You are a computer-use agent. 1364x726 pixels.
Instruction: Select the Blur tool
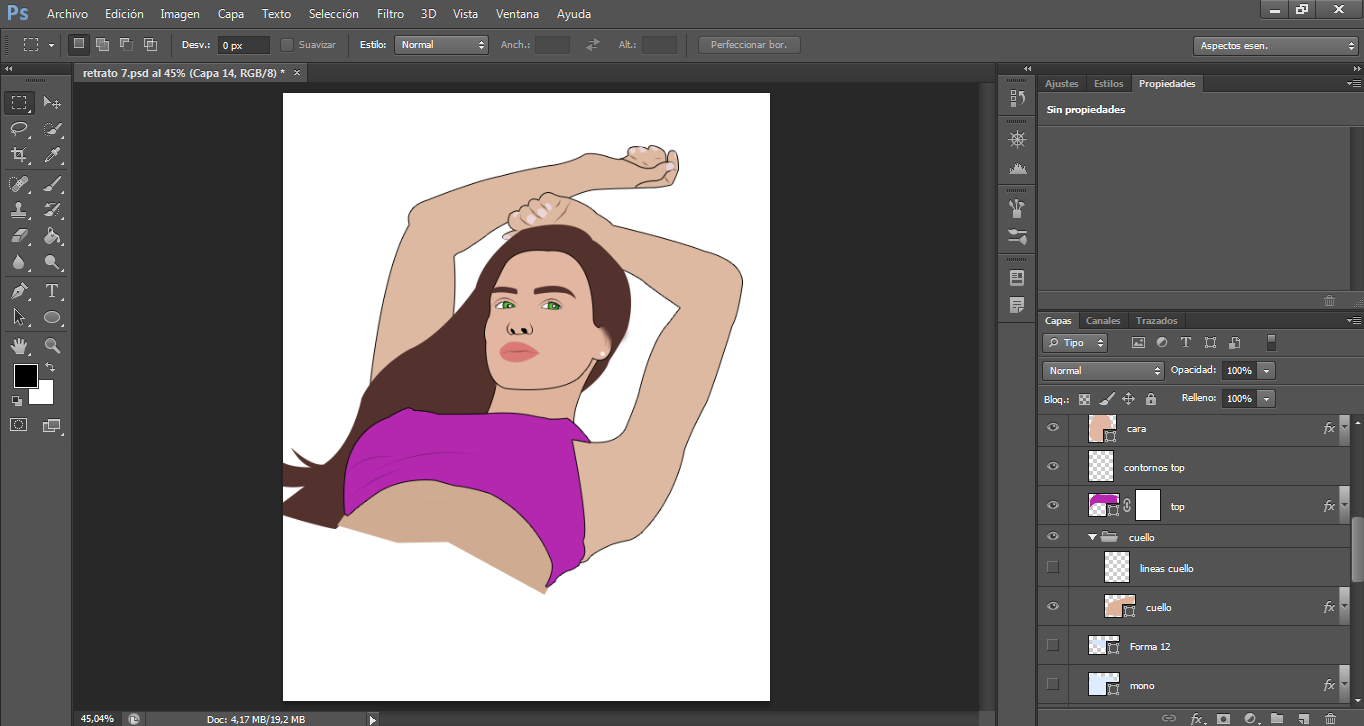pos(19,263)
